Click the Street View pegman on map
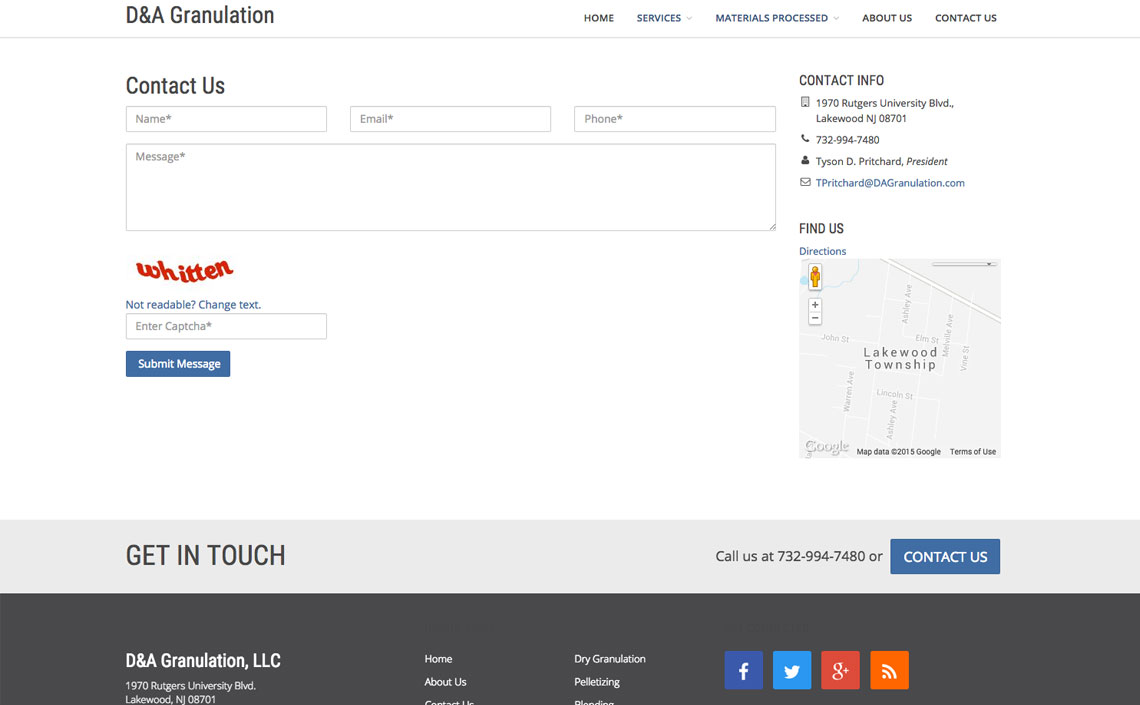 [815, 277]
